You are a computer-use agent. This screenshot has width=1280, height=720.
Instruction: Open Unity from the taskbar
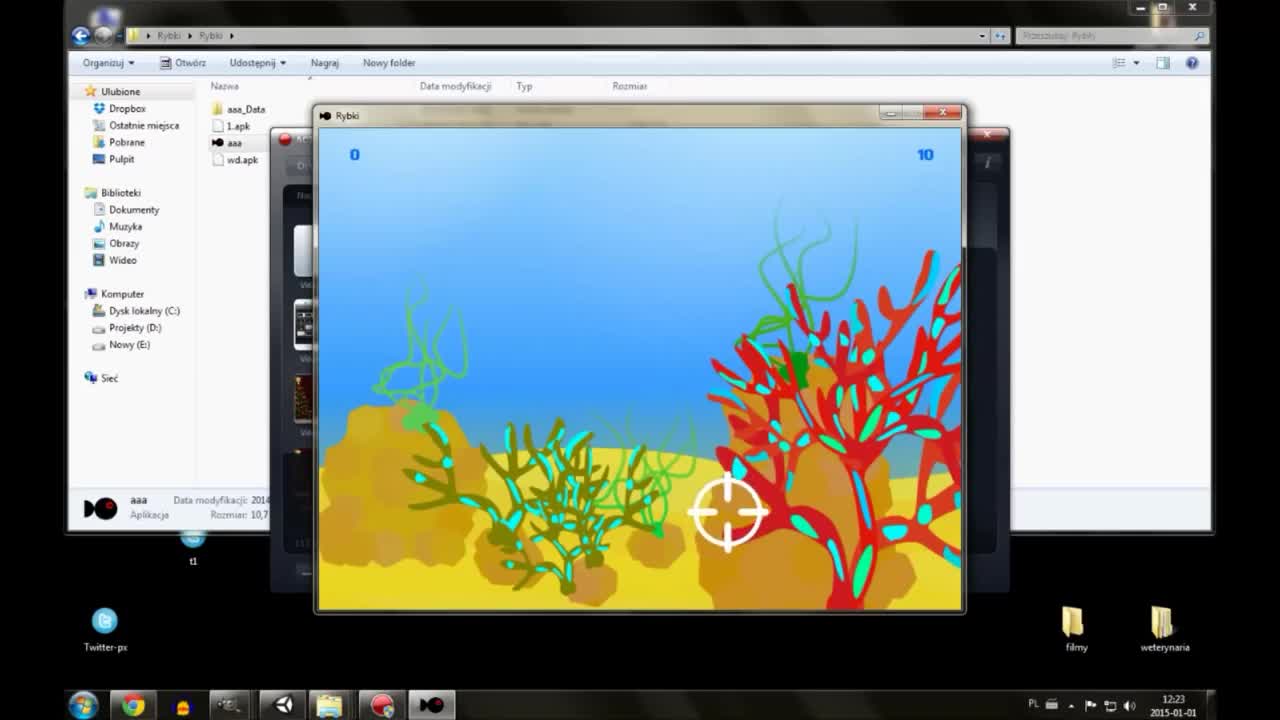coord(282,705)
